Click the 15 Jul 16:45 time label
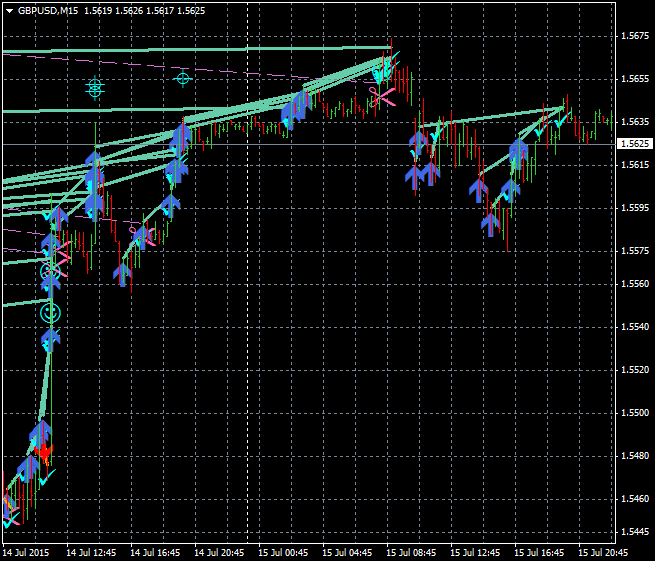This screenshot has width=655, height=561. tap(539, 553)
